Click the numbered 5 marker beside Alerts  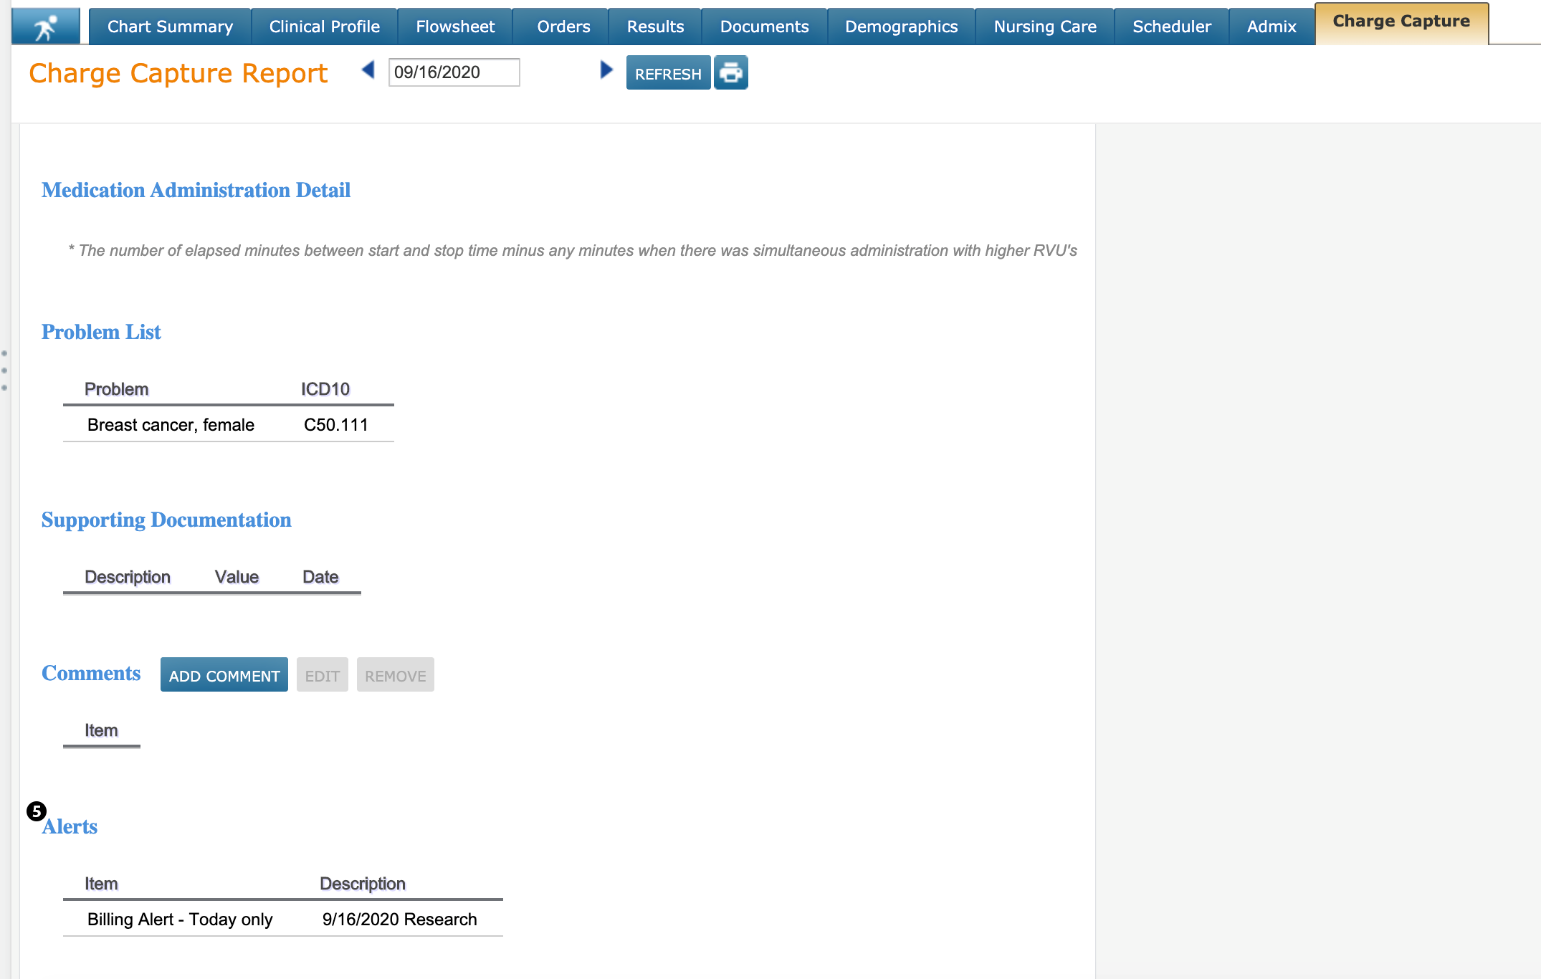(x=36, y=811)
